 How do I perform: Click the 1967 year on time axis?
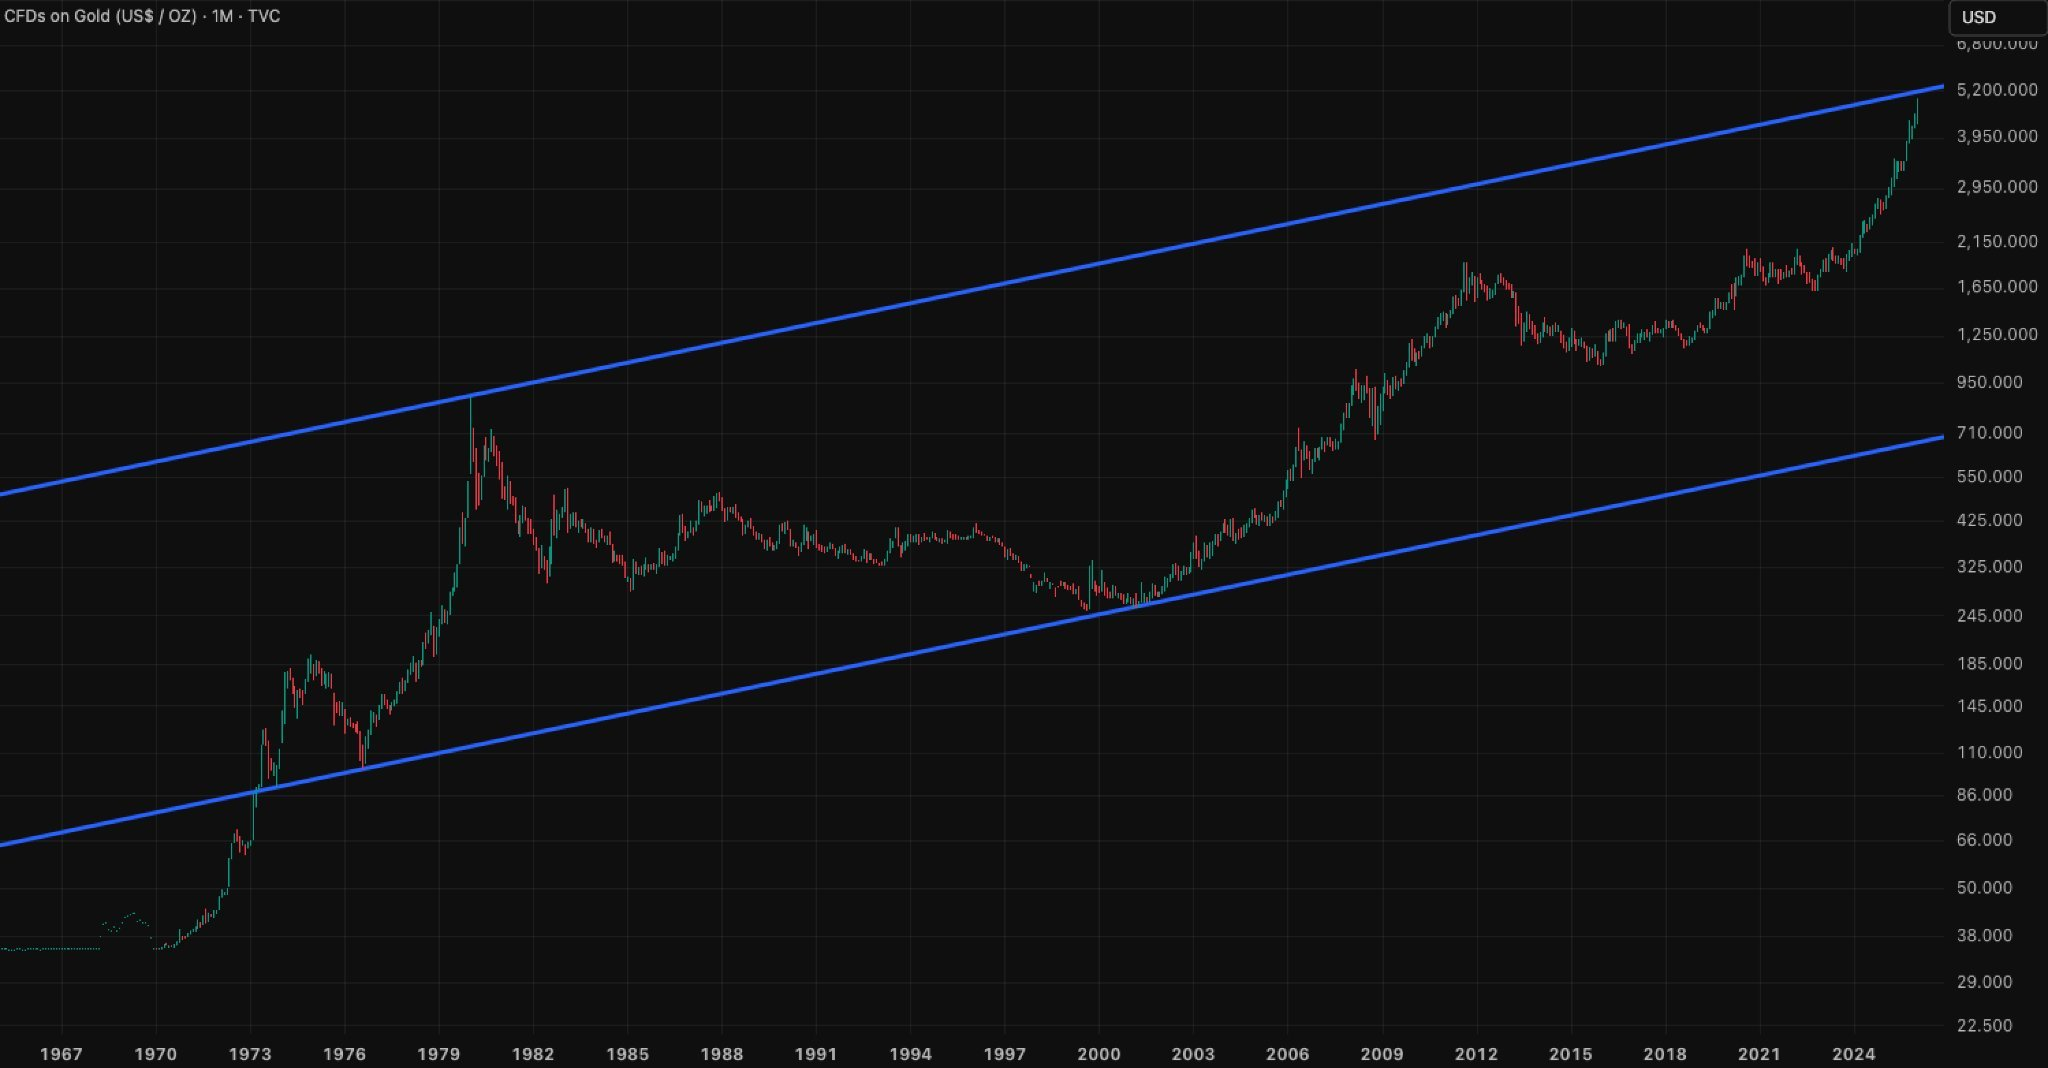pos(61,1054)
